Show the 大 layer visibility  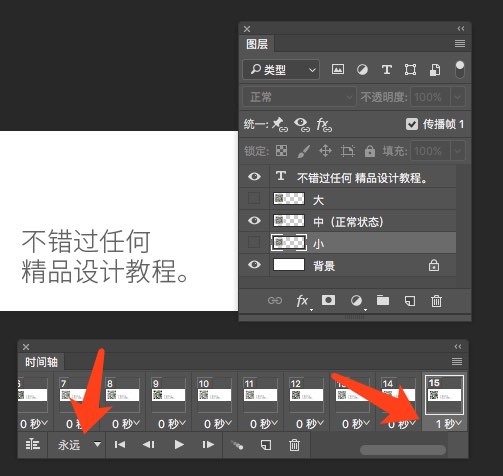tap(254, 199)
